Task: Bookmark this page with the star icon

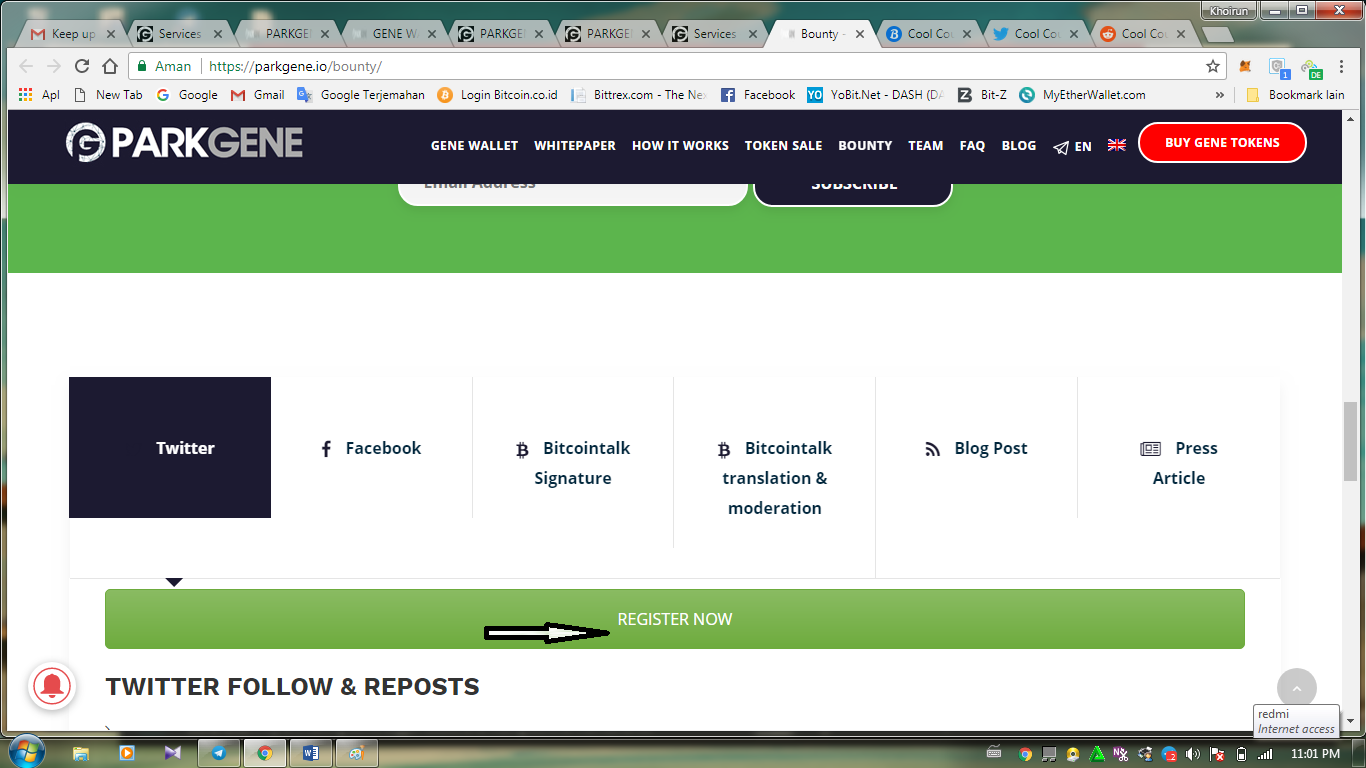Action: (1213, 67)
